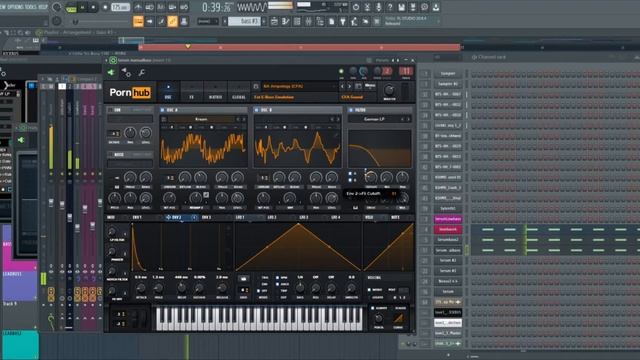This screenshot has height=360, width=640.
Task: Switch to the Serum MATRIX tab
Action: coord(216,92)
